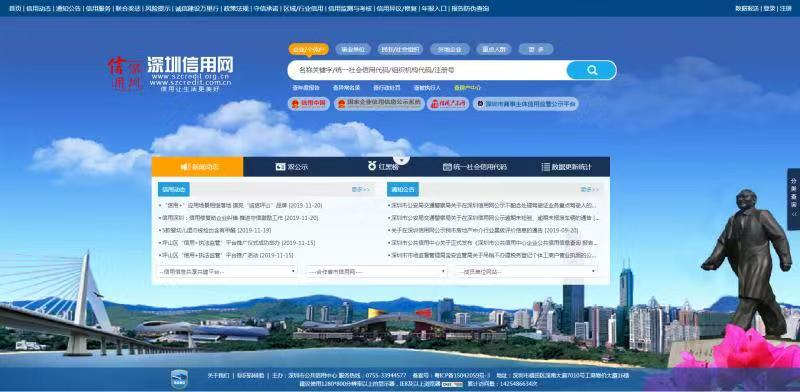Open the 双公示 tab
The image size is (800, 392).
[x=292, y=167]
